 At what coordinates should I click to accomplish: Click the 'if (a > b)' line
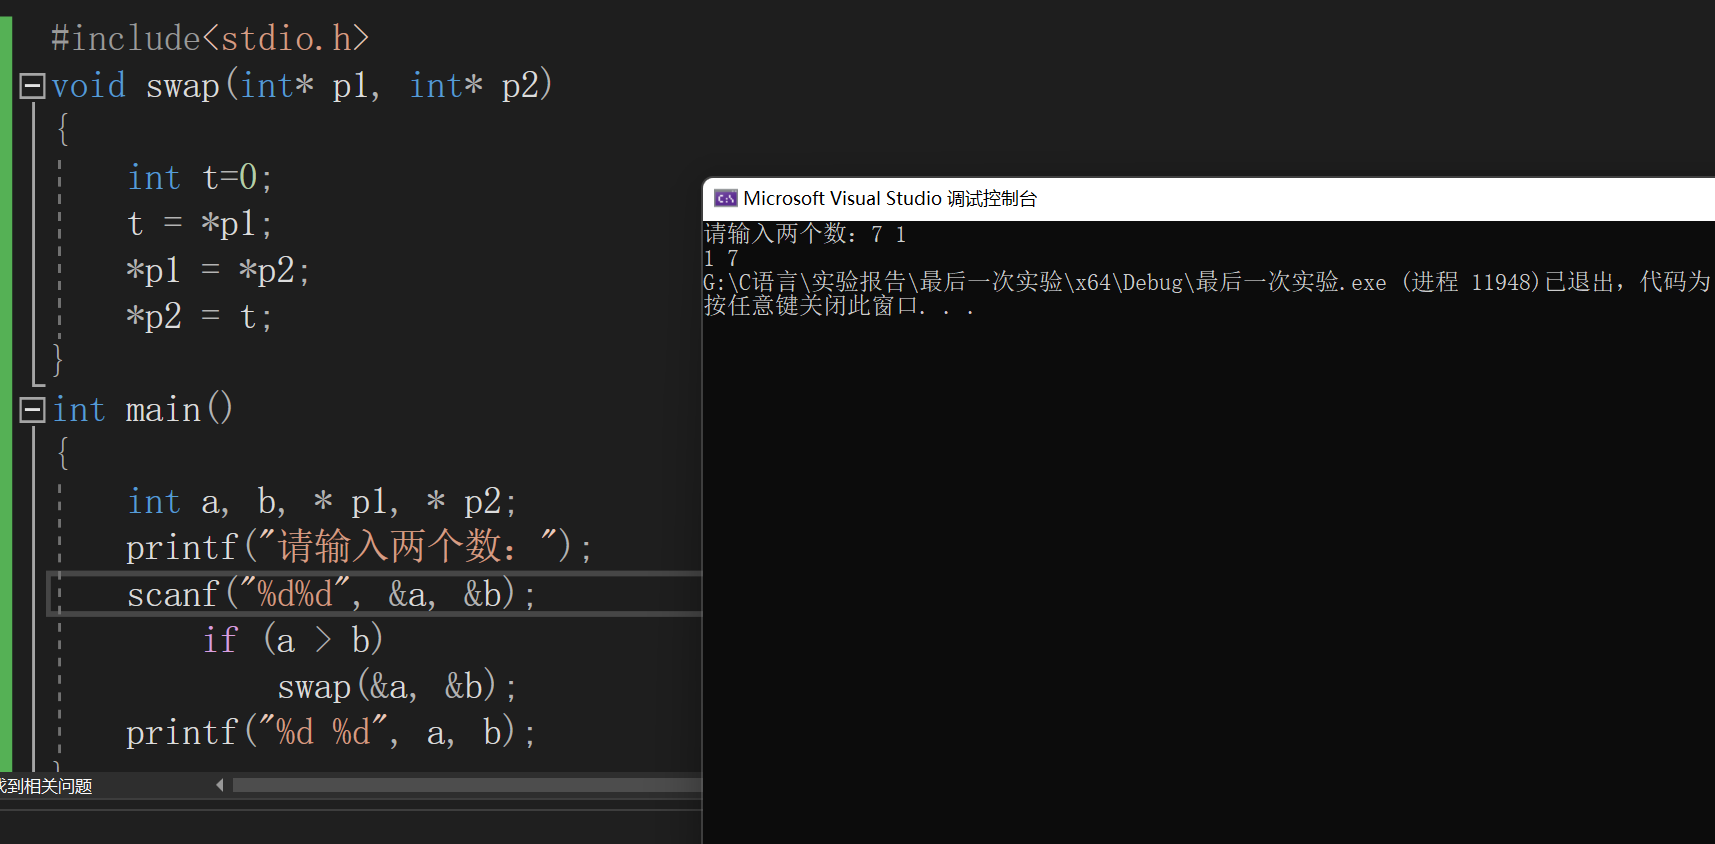click(293, 640)
